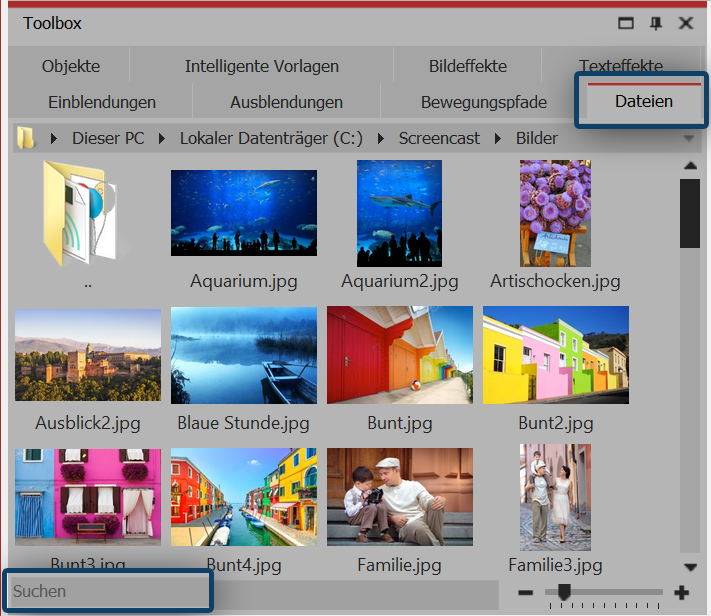The image size is (711, 616).
Task: Go to Screencast folder breadcrumb
Action: (x=439, y=138)
